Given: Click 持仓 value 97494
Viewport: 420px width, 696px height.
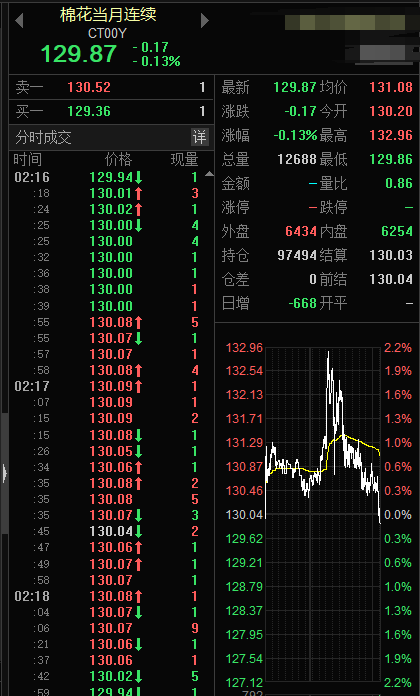Looking at the screenshot, I should [x=297, y=255].
